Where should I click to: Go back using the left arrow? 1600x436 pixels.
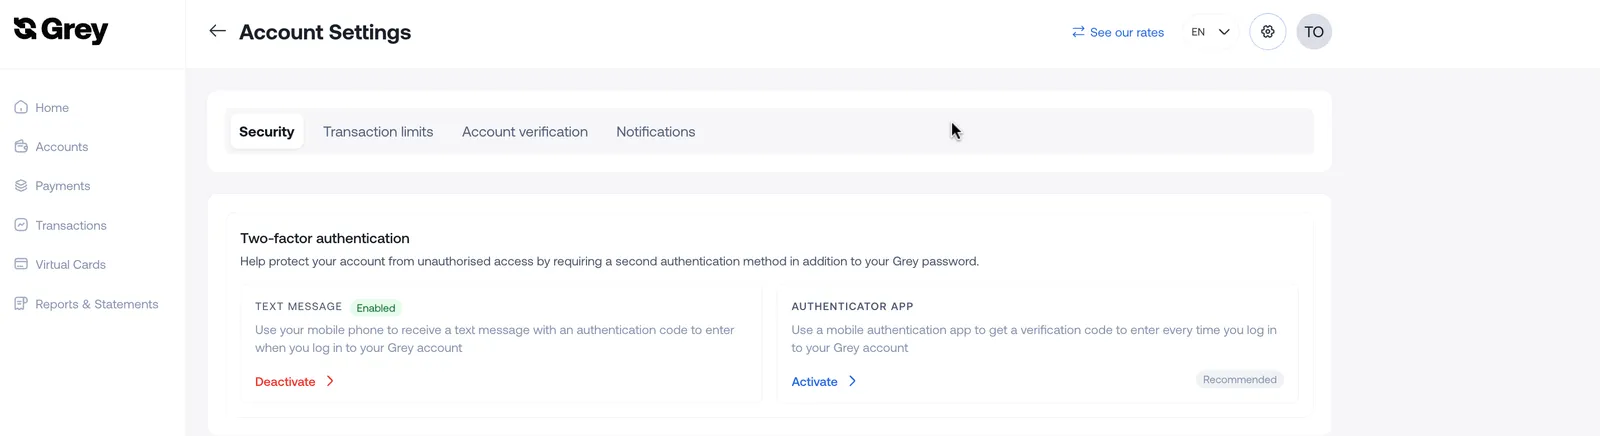[x=217, y=31]
